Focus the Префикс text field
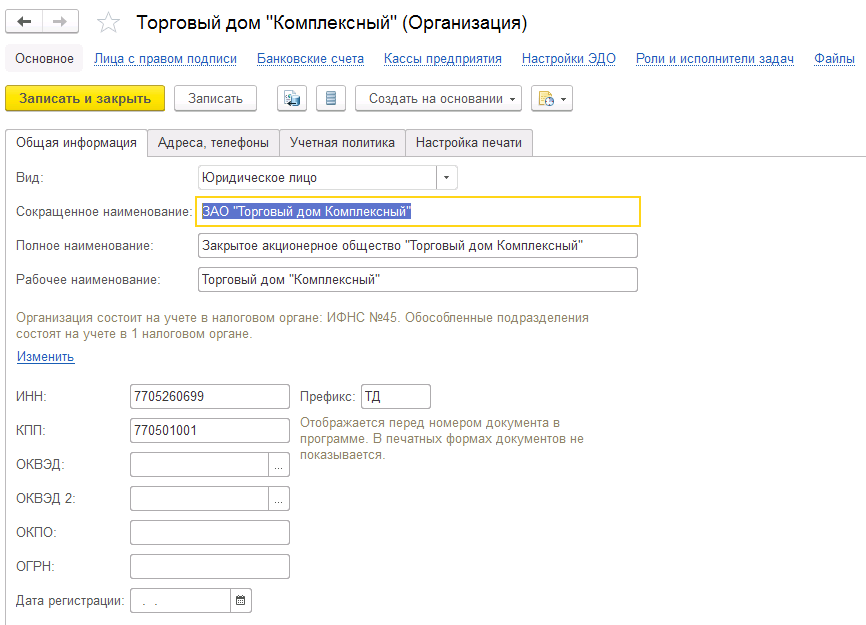This screenshot has width=866, height=625. 395,397
